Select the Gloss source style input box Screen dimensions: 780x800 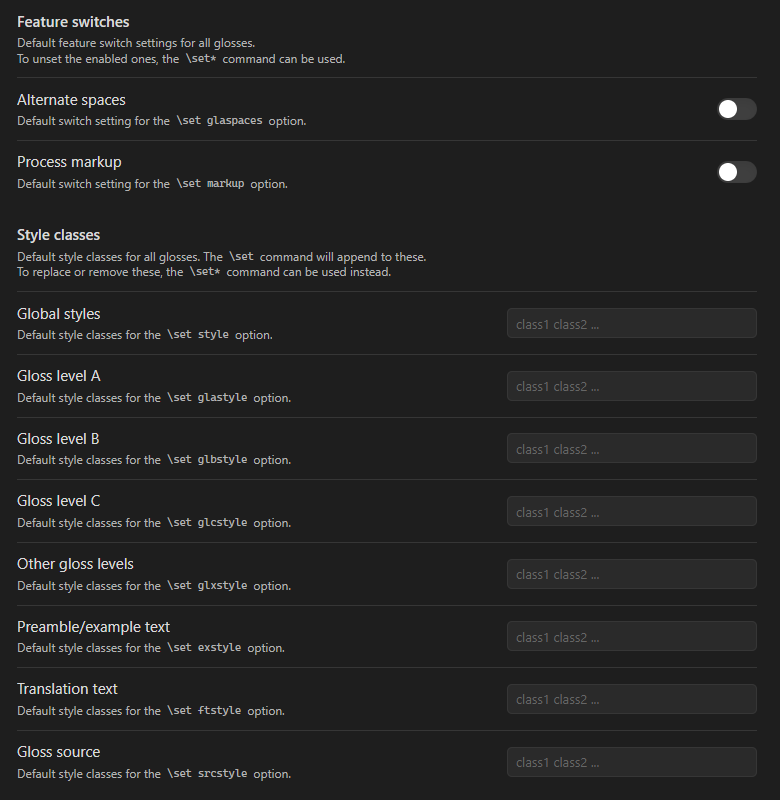pos(631,762)
